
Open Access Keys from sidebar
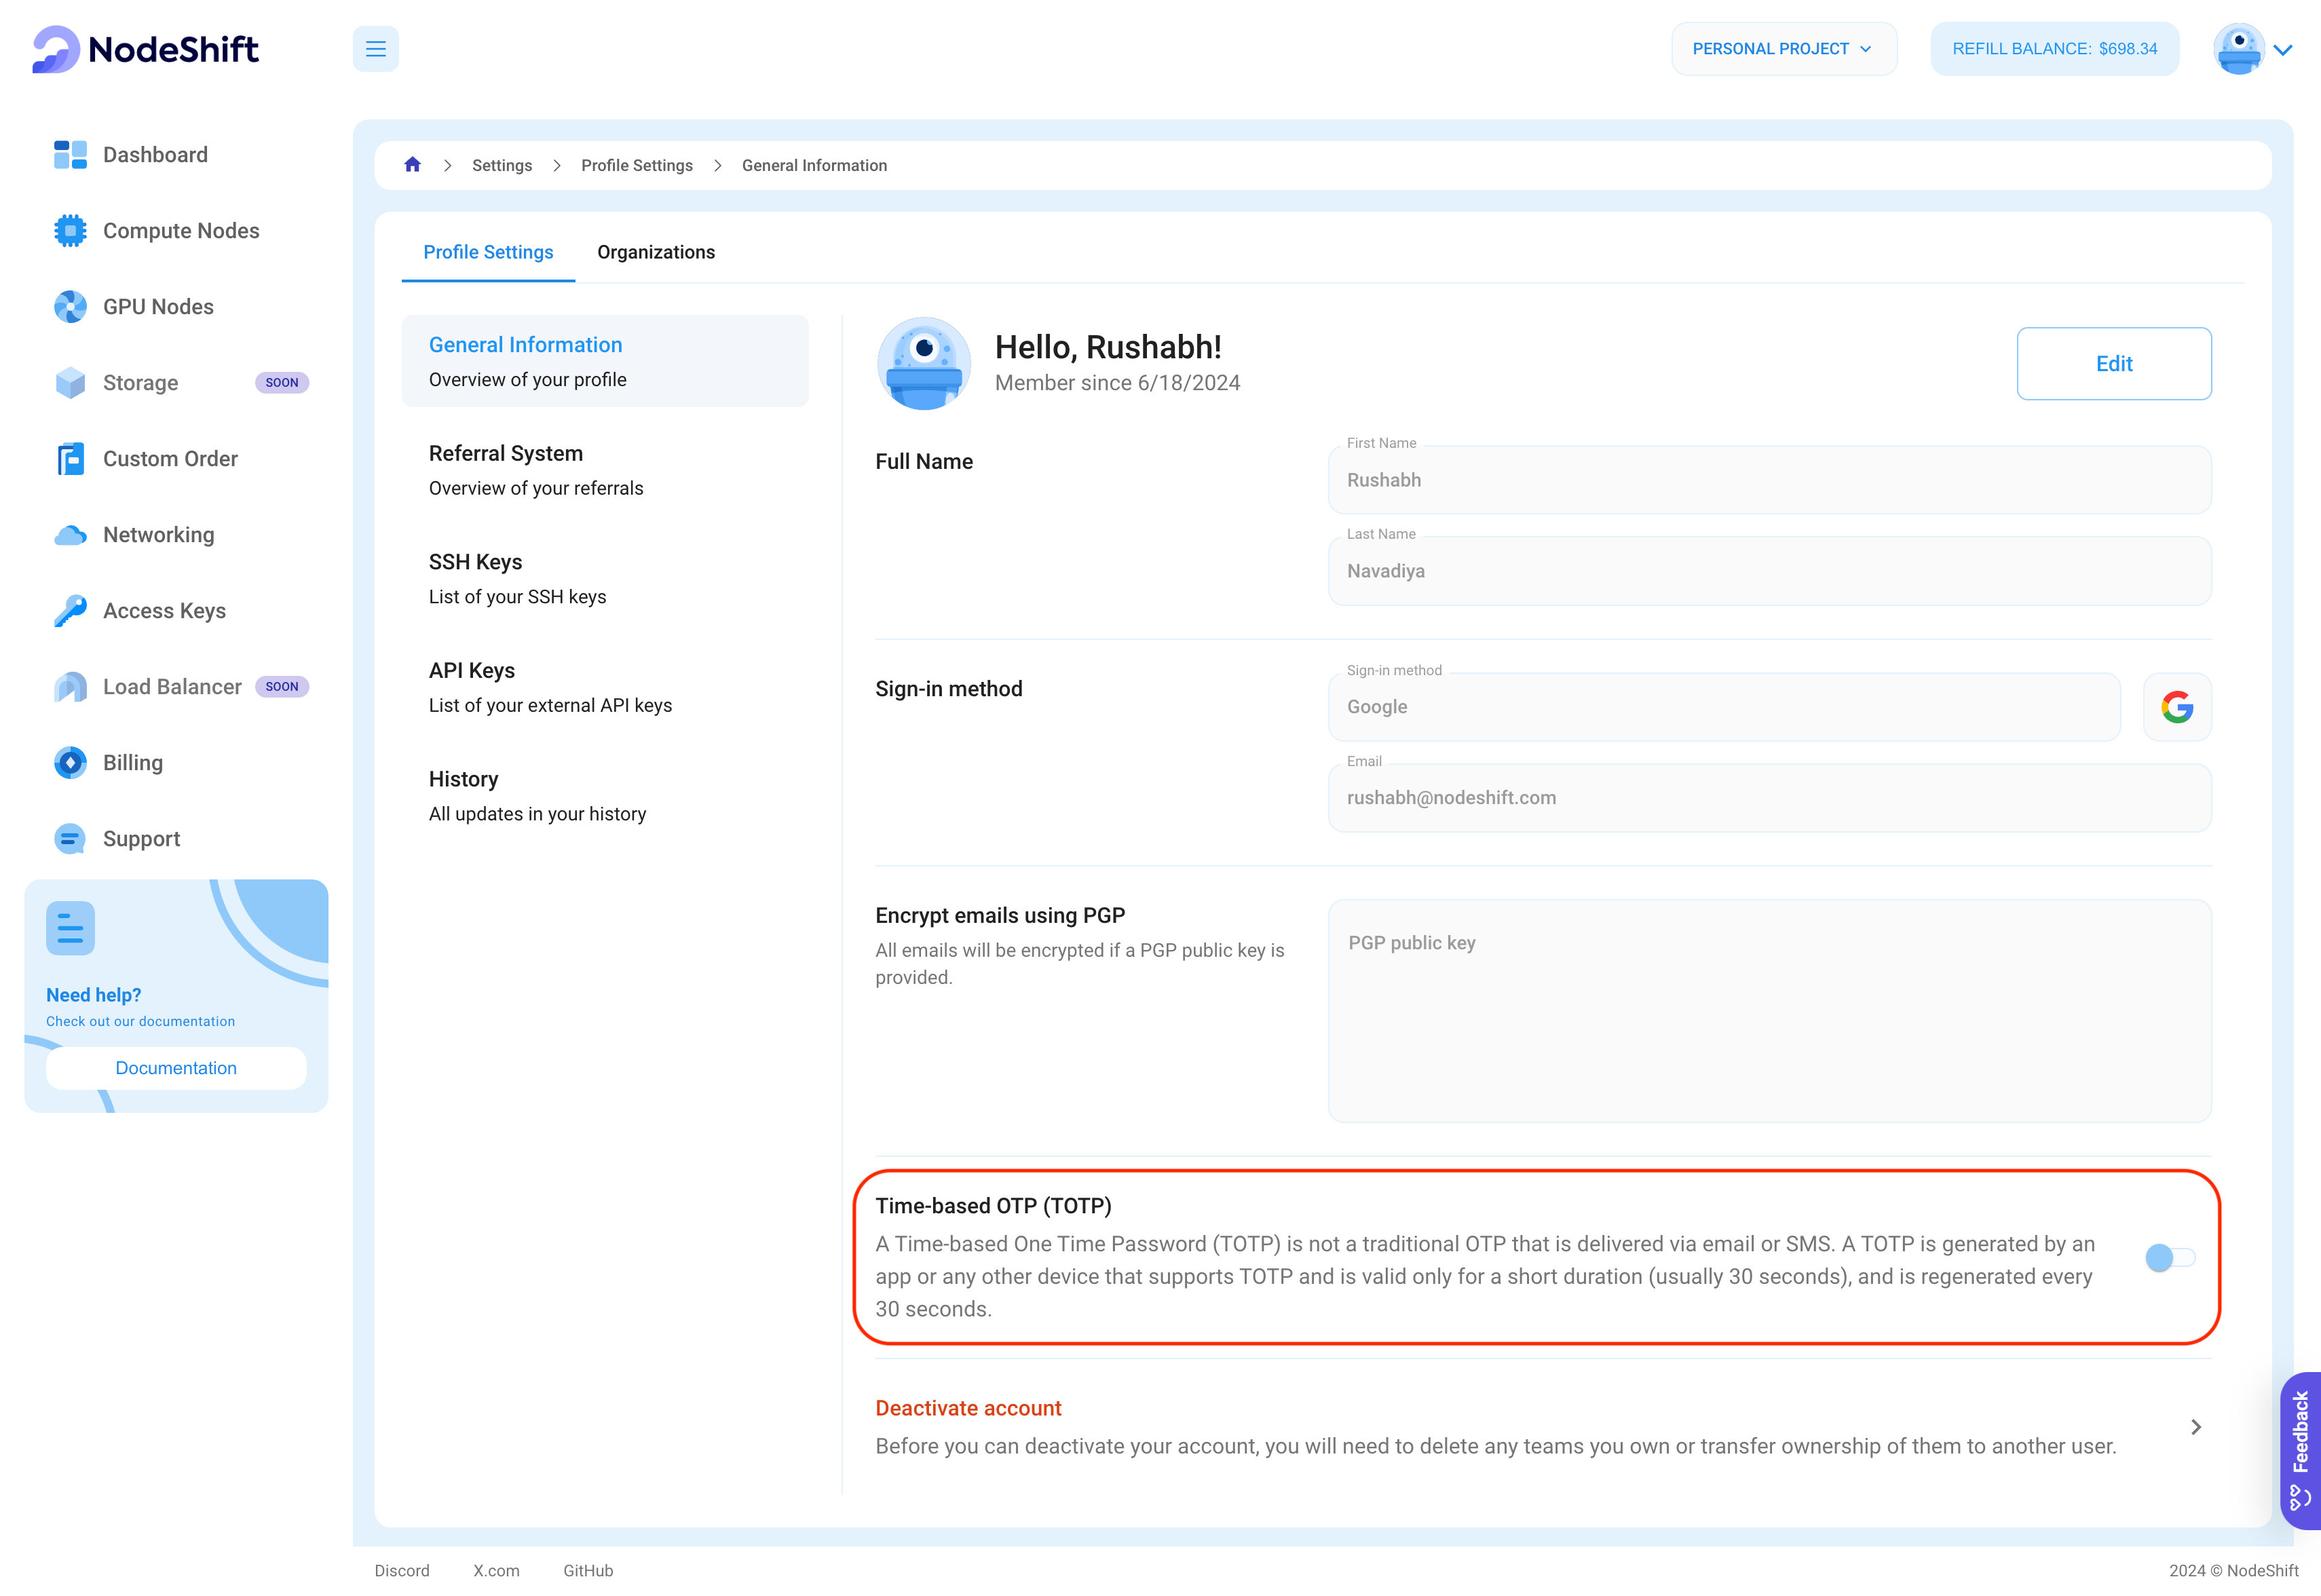click(164, 610)
